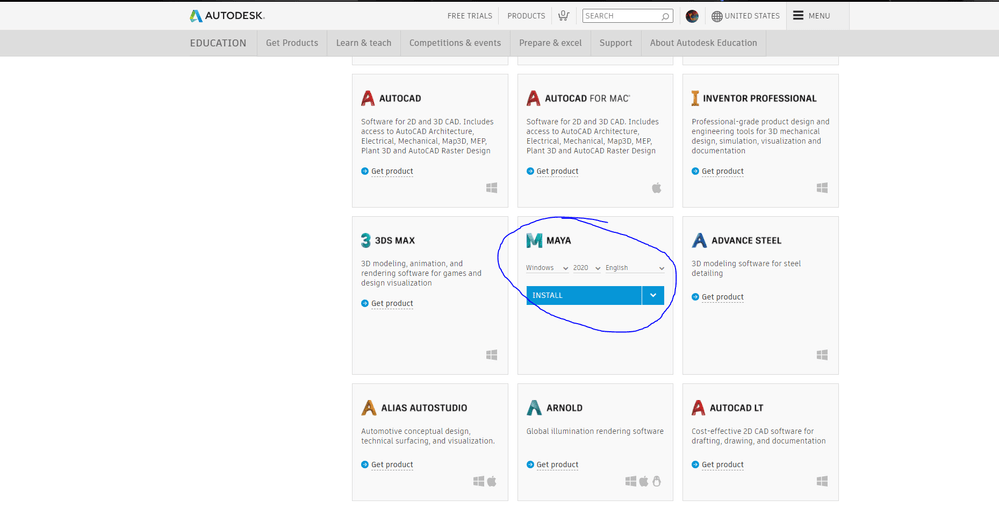The height and width of the screenshot is (505, 999).
Task: Click 'Global illumination rendering software' description
Action: point(595,431)
